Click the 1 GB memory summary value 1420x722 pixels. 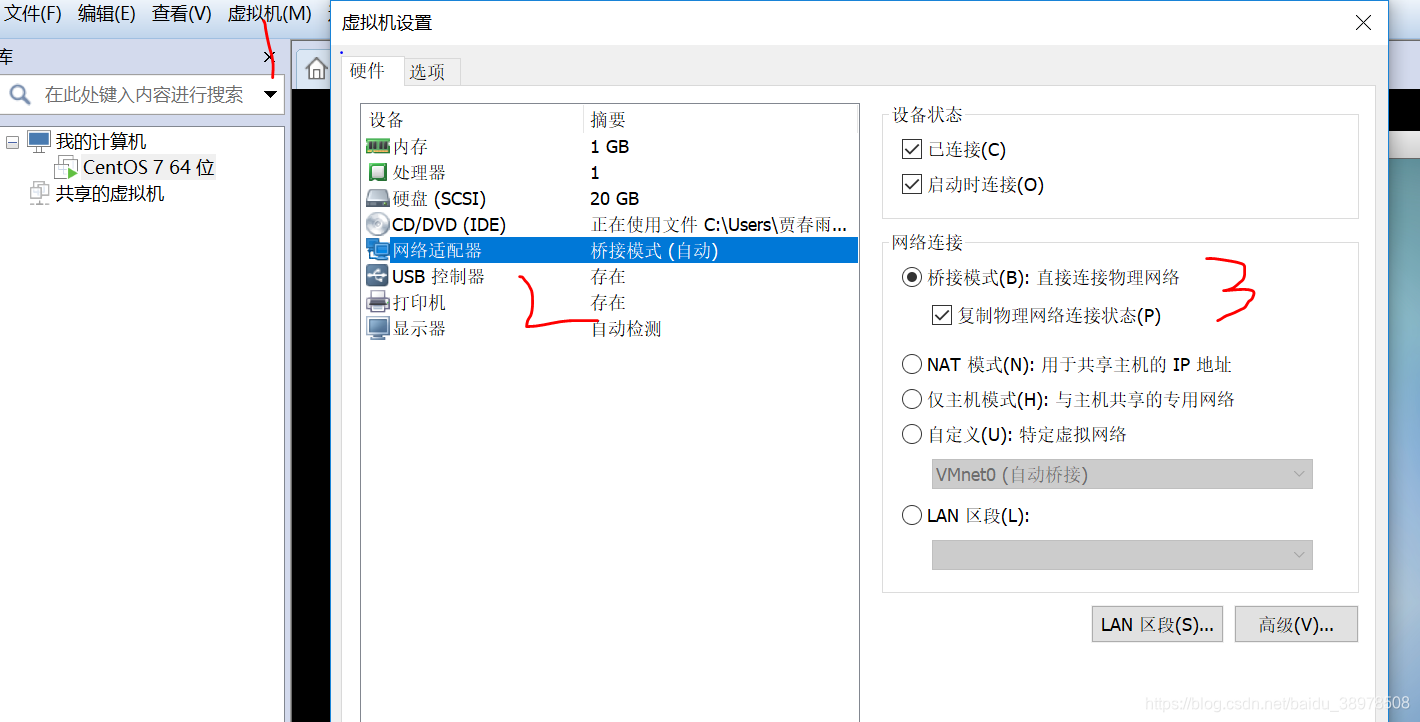610,147
